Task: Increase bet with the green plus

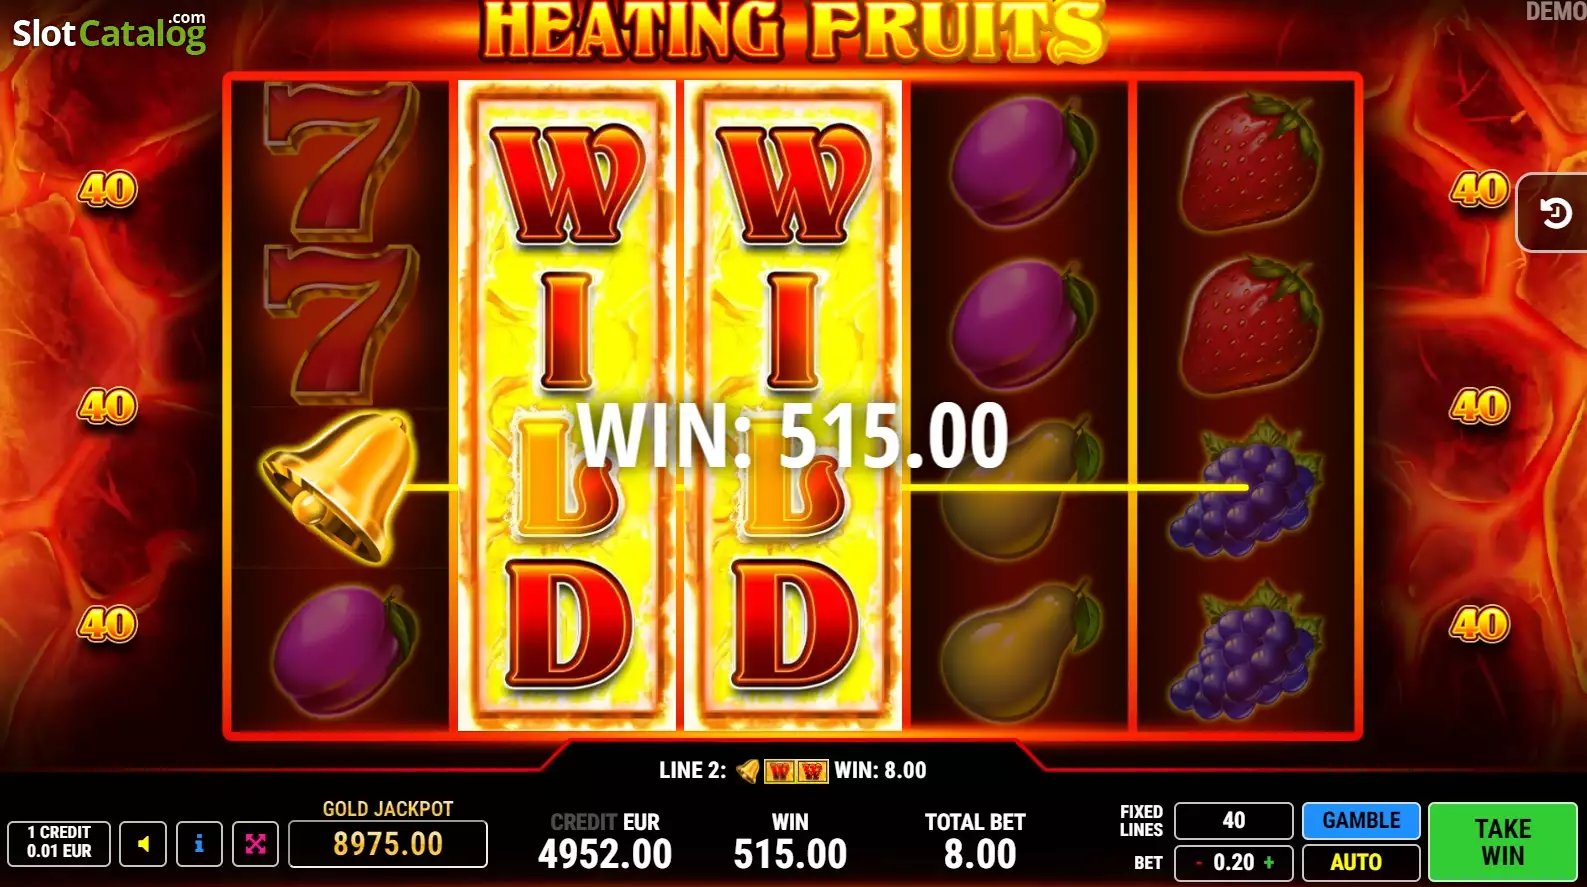Action: coord(1269,862)
